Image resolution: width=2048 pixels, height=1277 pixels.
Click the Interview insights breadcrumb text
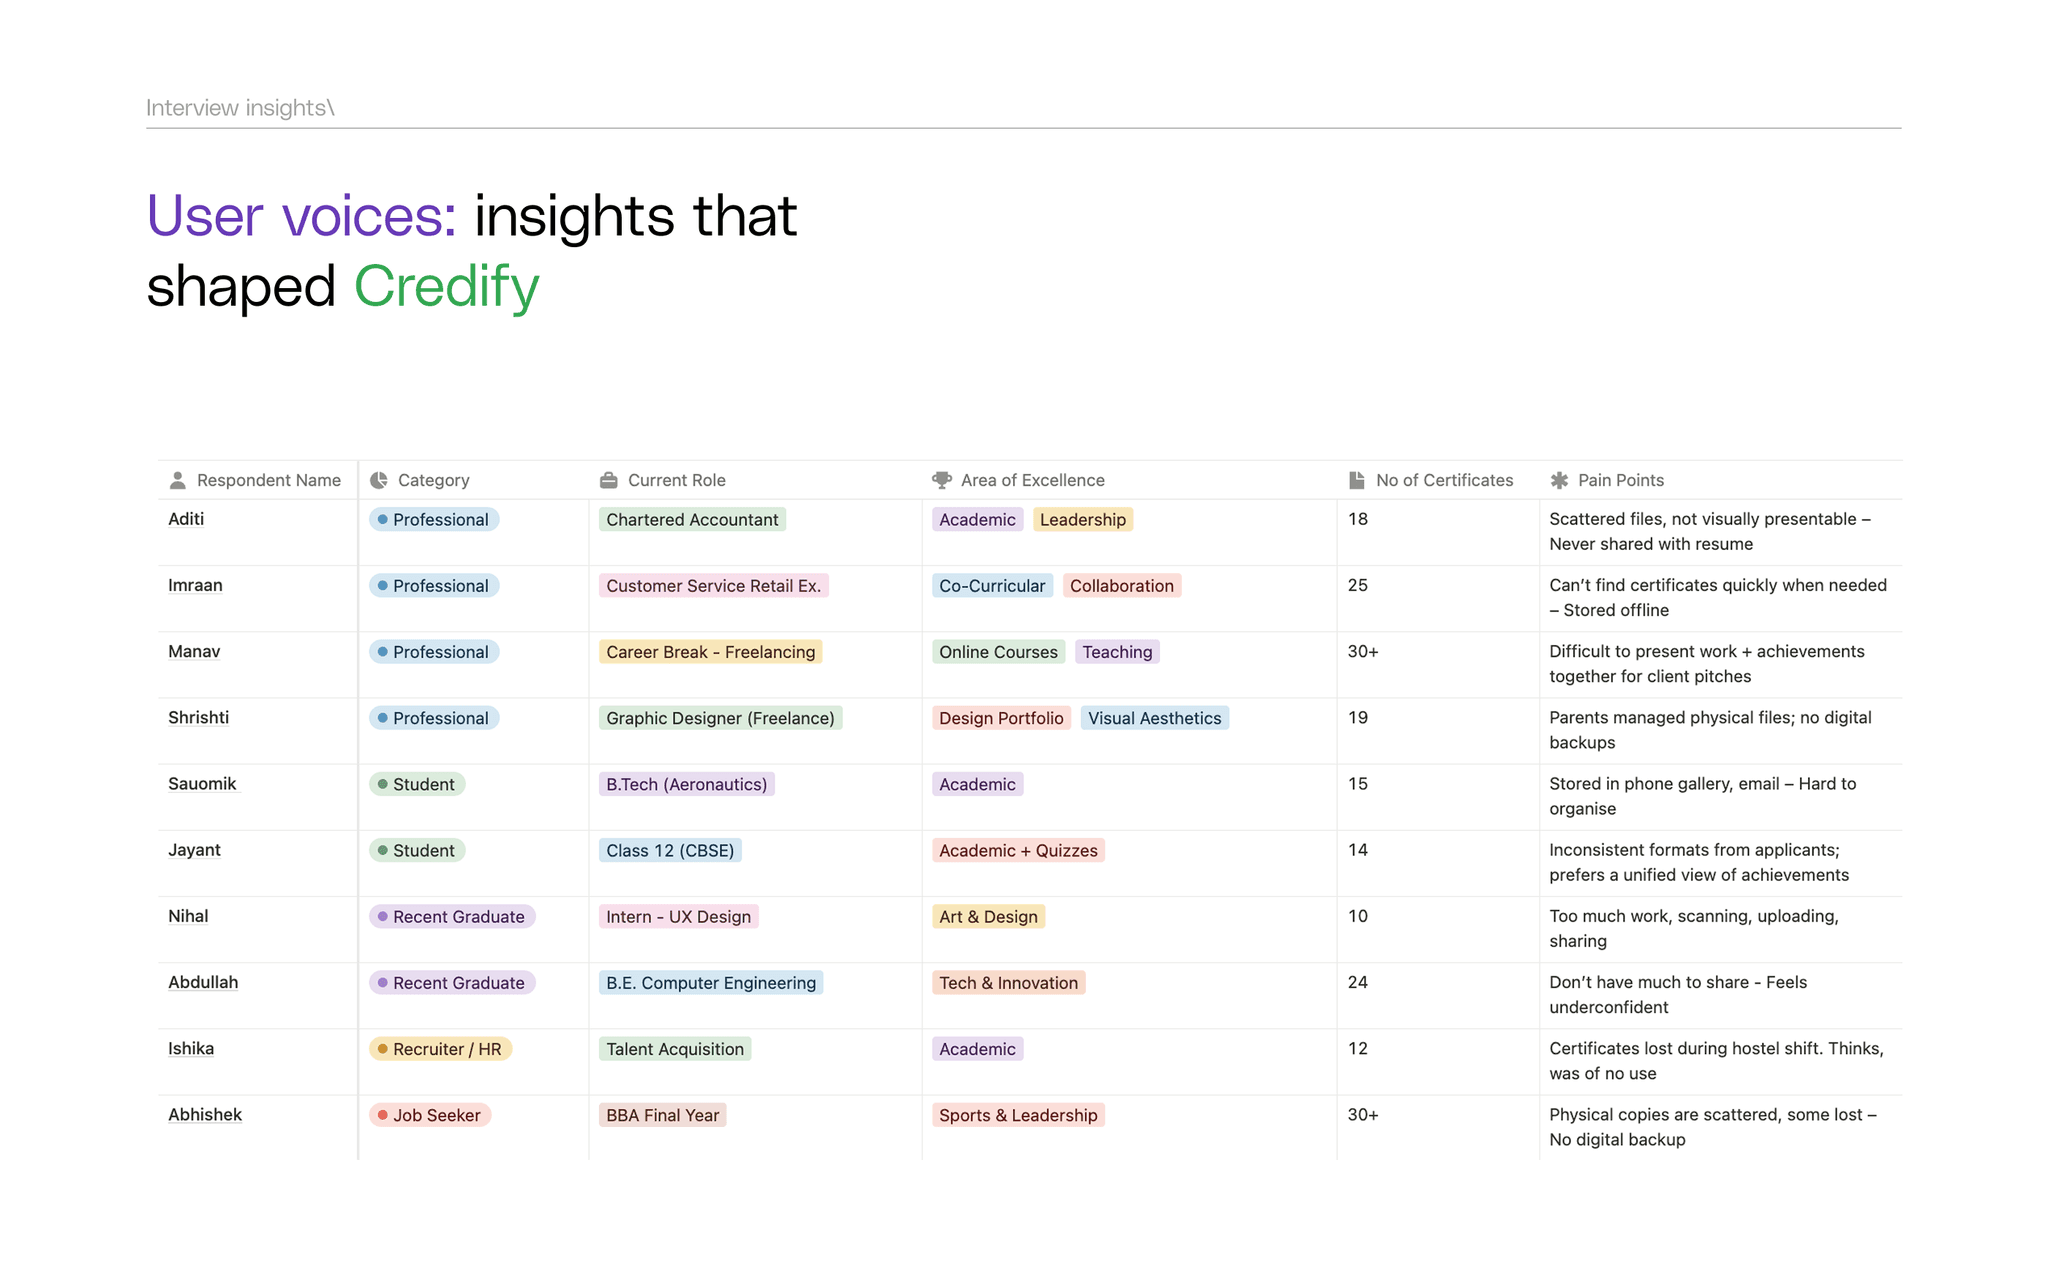pyautogui.click(x=239, y=108)
